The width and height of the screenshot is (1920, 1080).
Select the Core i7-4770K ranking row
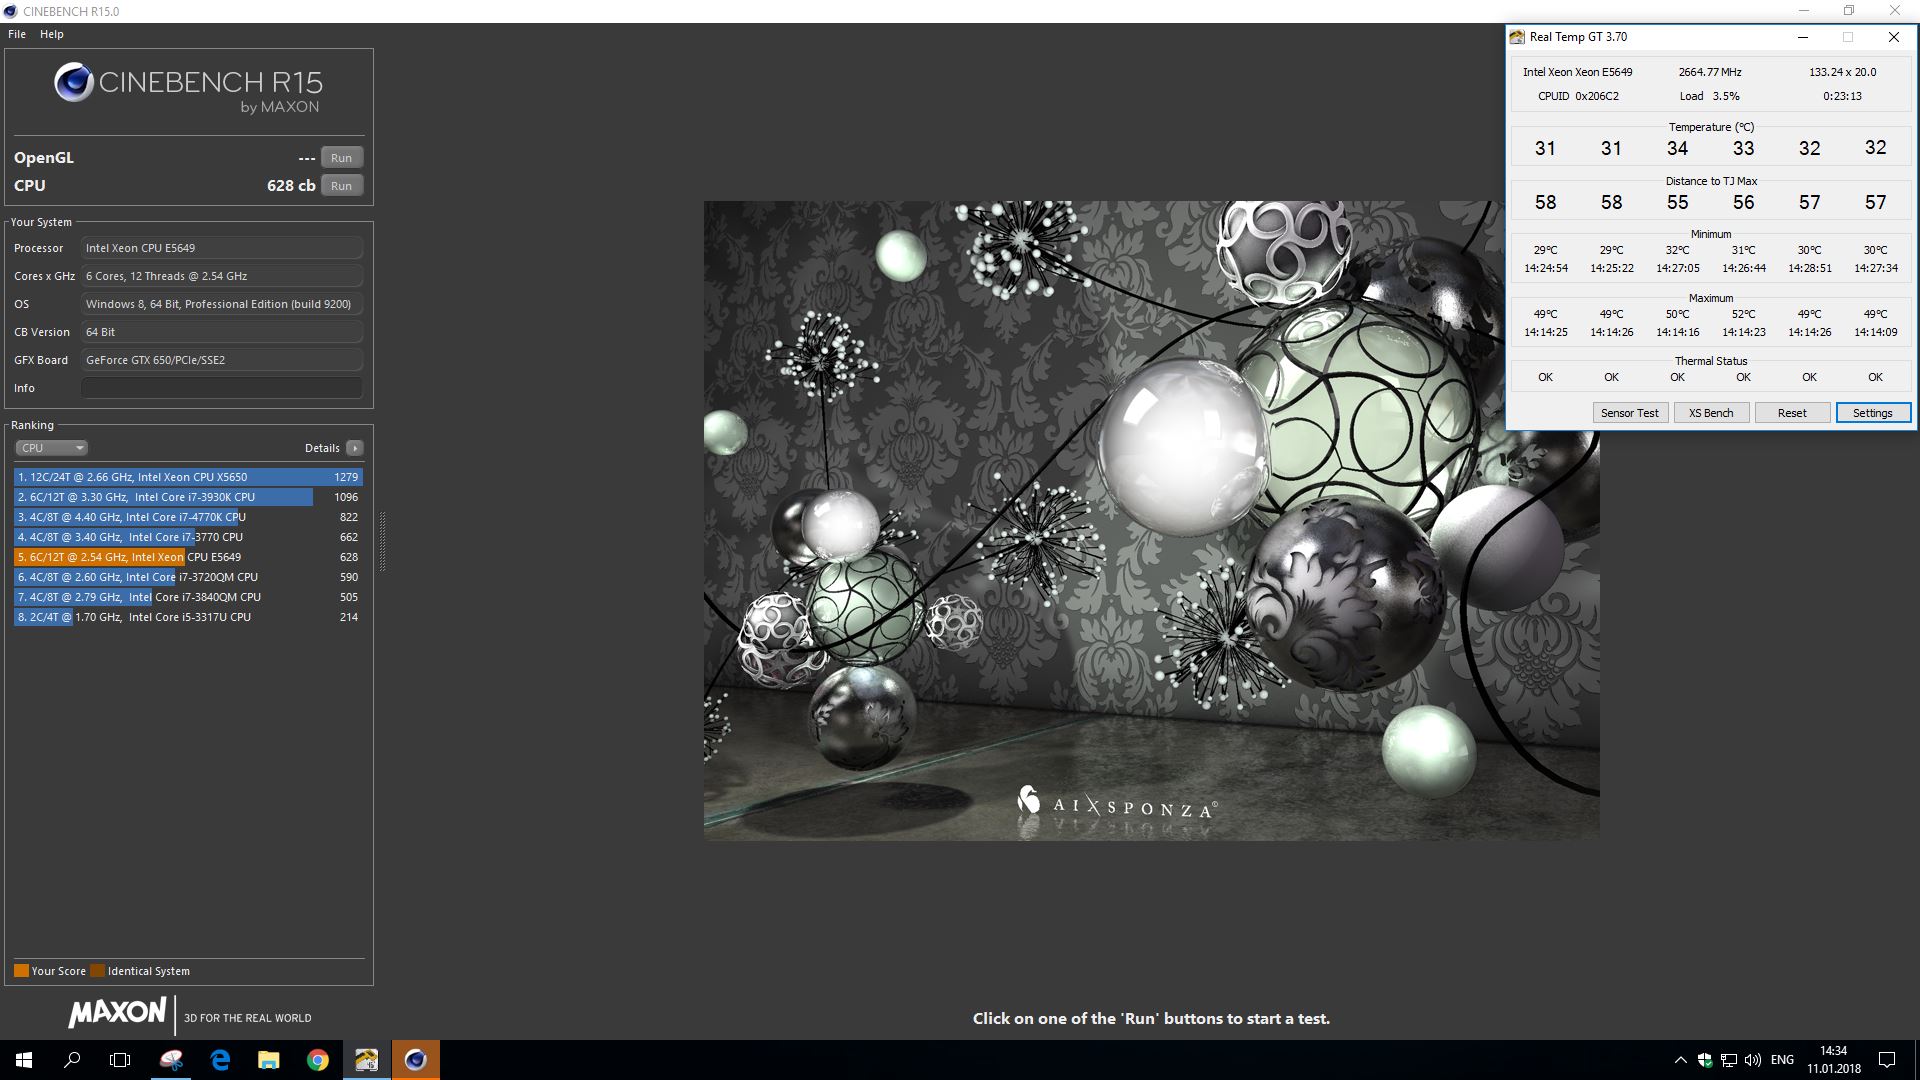click(188, 517)
